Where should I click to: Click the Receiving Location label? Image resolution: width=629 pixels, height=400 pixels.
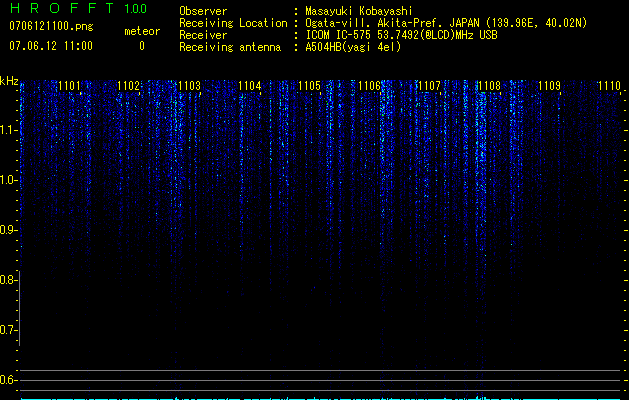click(x=233, y=23)
